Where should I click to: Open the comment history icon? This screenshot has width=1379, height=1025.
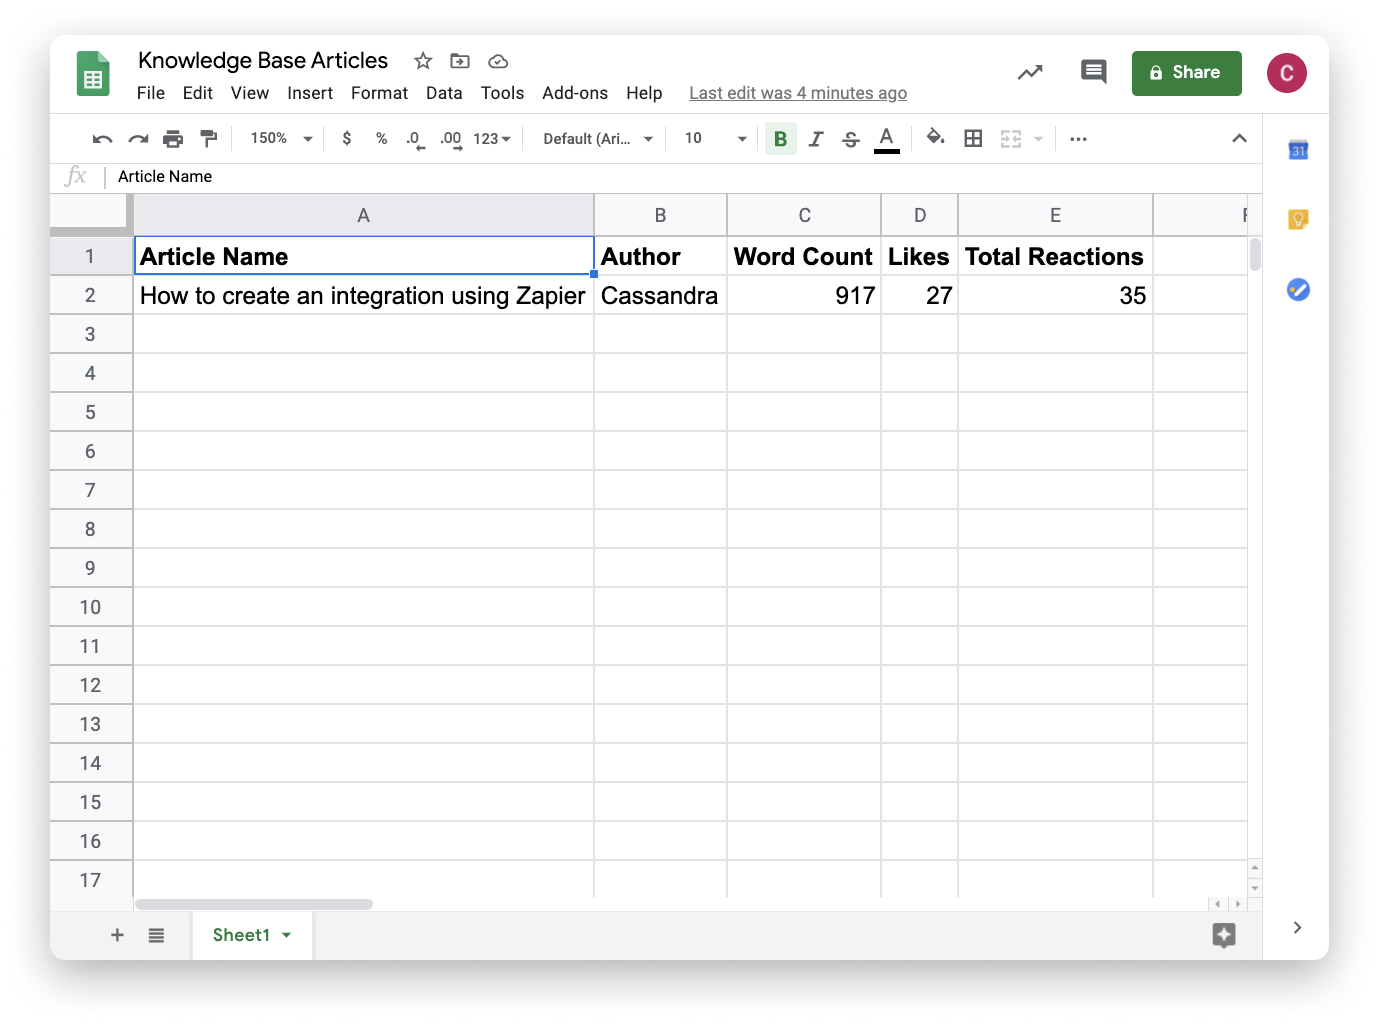1094,72
